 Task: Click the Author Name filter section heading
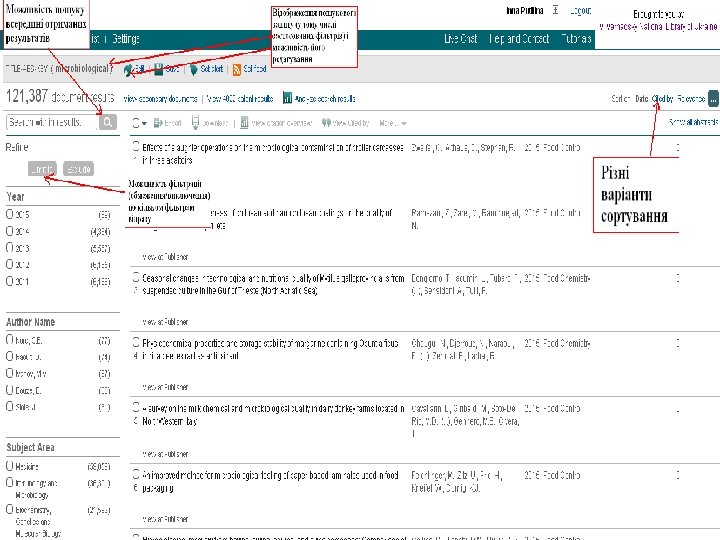pos(30,322)
